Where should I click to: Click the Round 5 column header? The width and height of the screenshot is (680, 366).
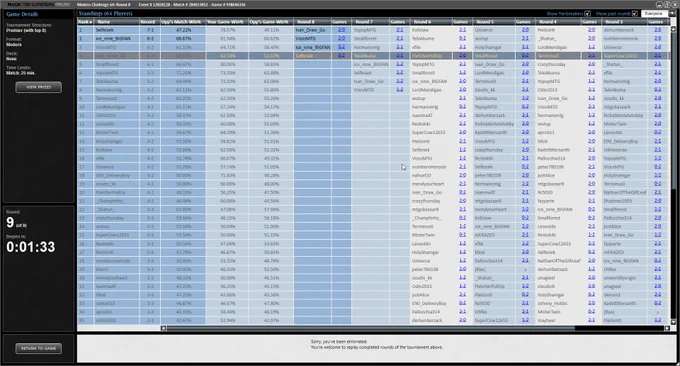[x=494, y=22]
